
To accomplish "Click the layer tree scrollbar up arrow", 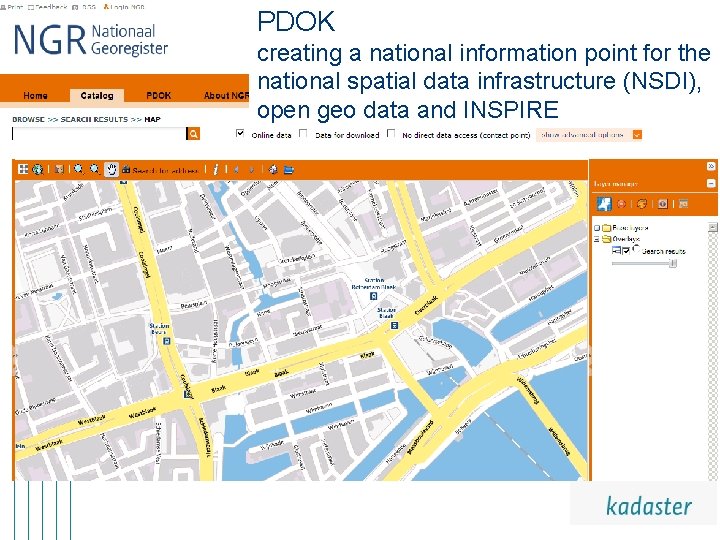I will 712,227.
